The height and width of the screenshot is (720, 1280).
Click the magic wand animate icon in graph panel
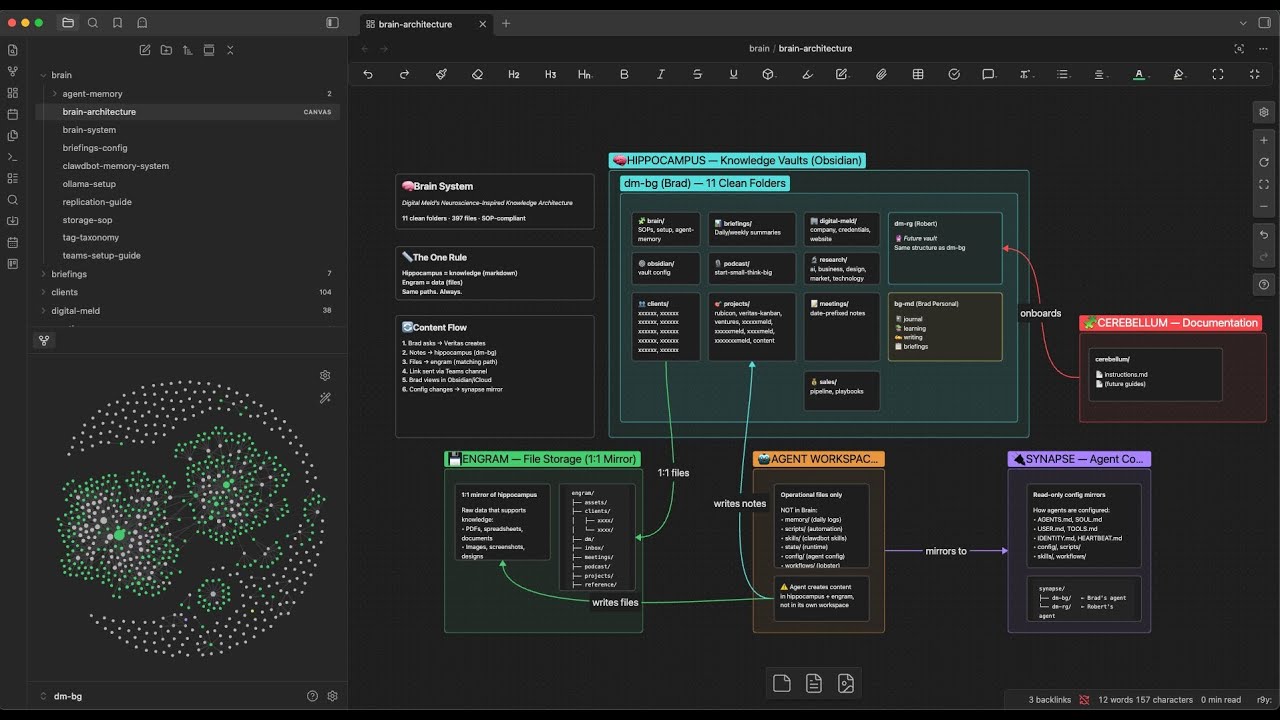click(x=325, y=398)
